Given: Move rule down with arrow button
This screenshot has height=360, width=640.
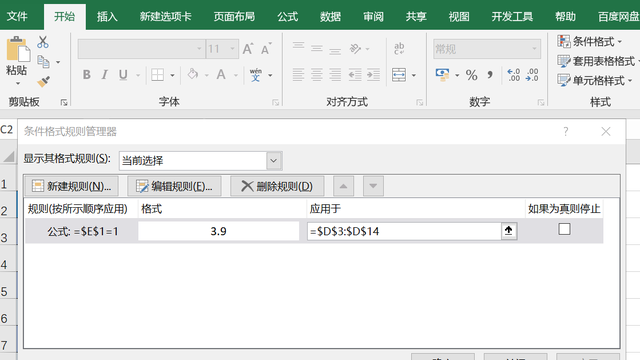Looking at the screenshot, I should tap(373, 186).
